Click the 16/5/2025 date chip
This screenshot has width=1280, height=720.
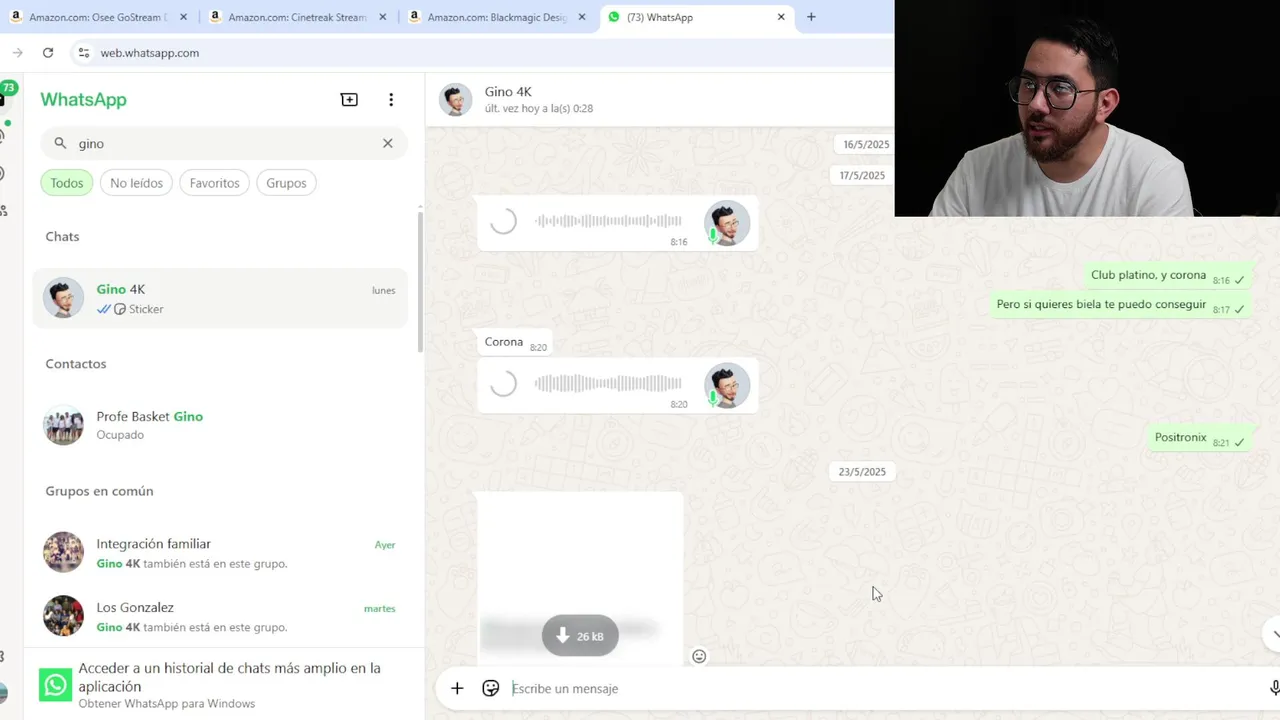pyautogui.click(x=866, y=144)
